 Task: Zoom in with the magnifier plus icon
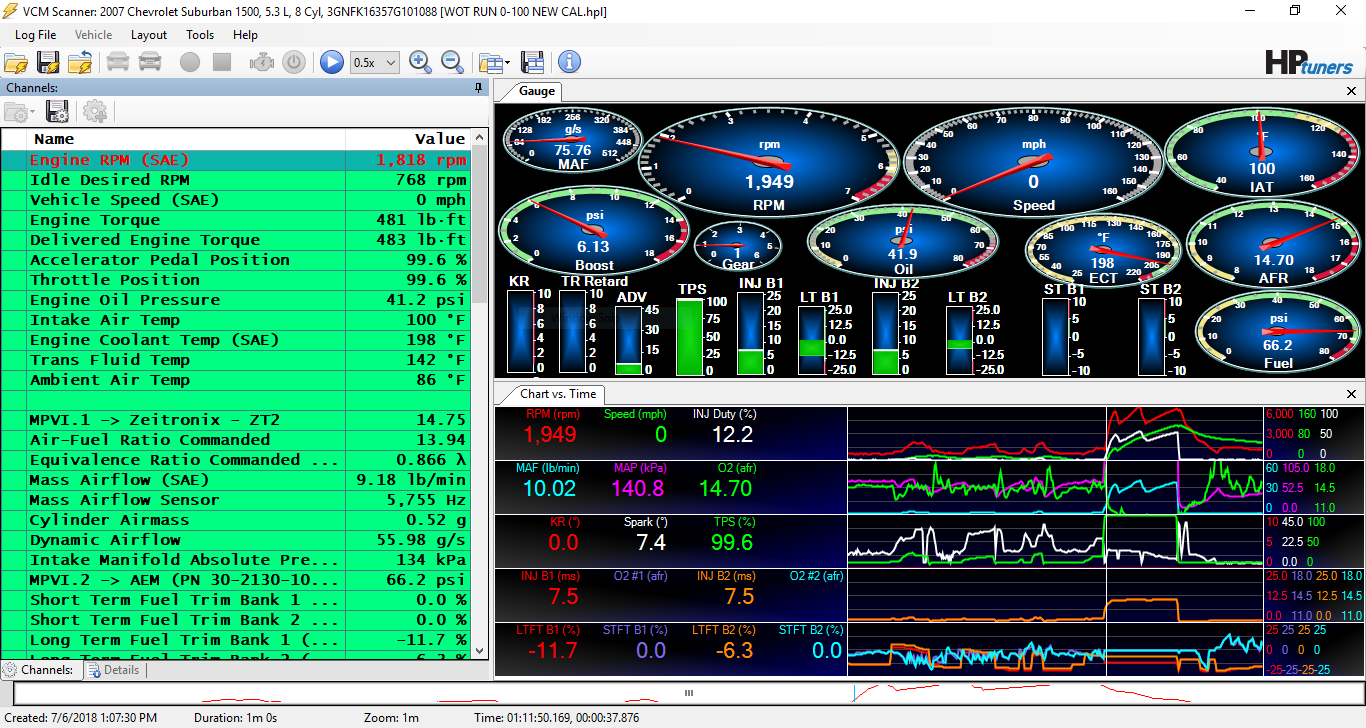(421, 62)
